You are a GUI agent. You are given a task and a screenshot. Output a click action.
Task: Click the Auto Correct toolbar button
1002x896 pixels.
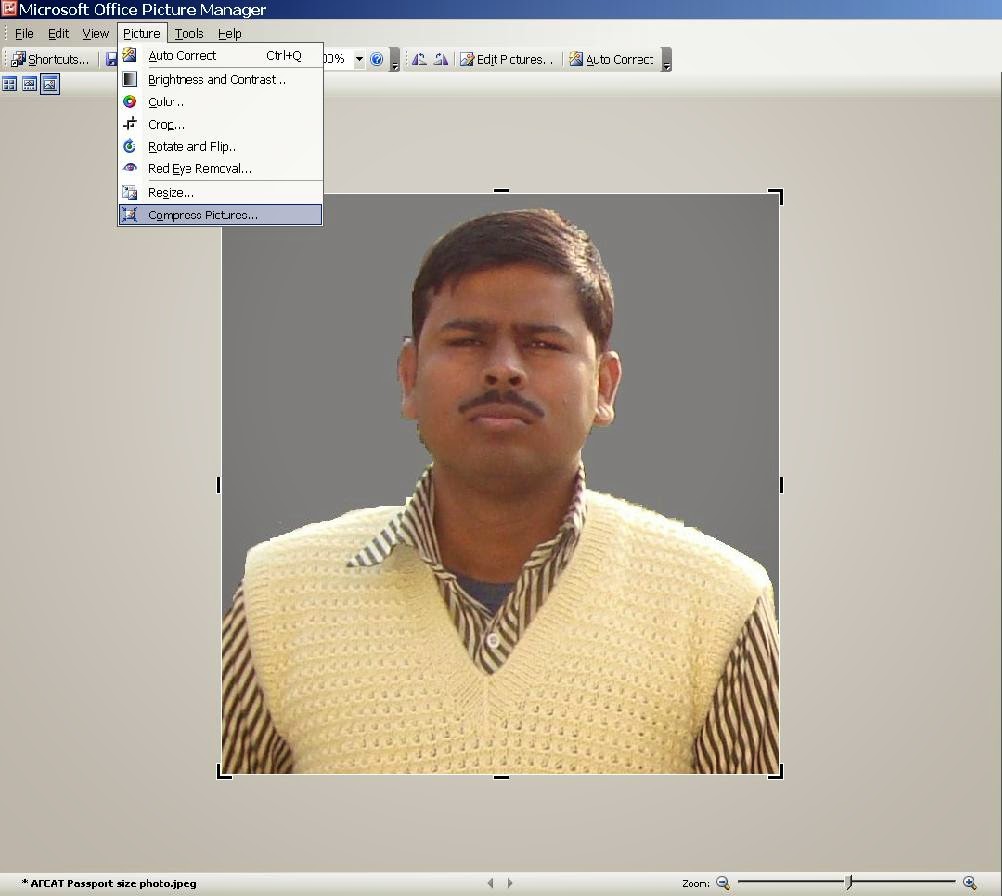click(x=612, y=59)
